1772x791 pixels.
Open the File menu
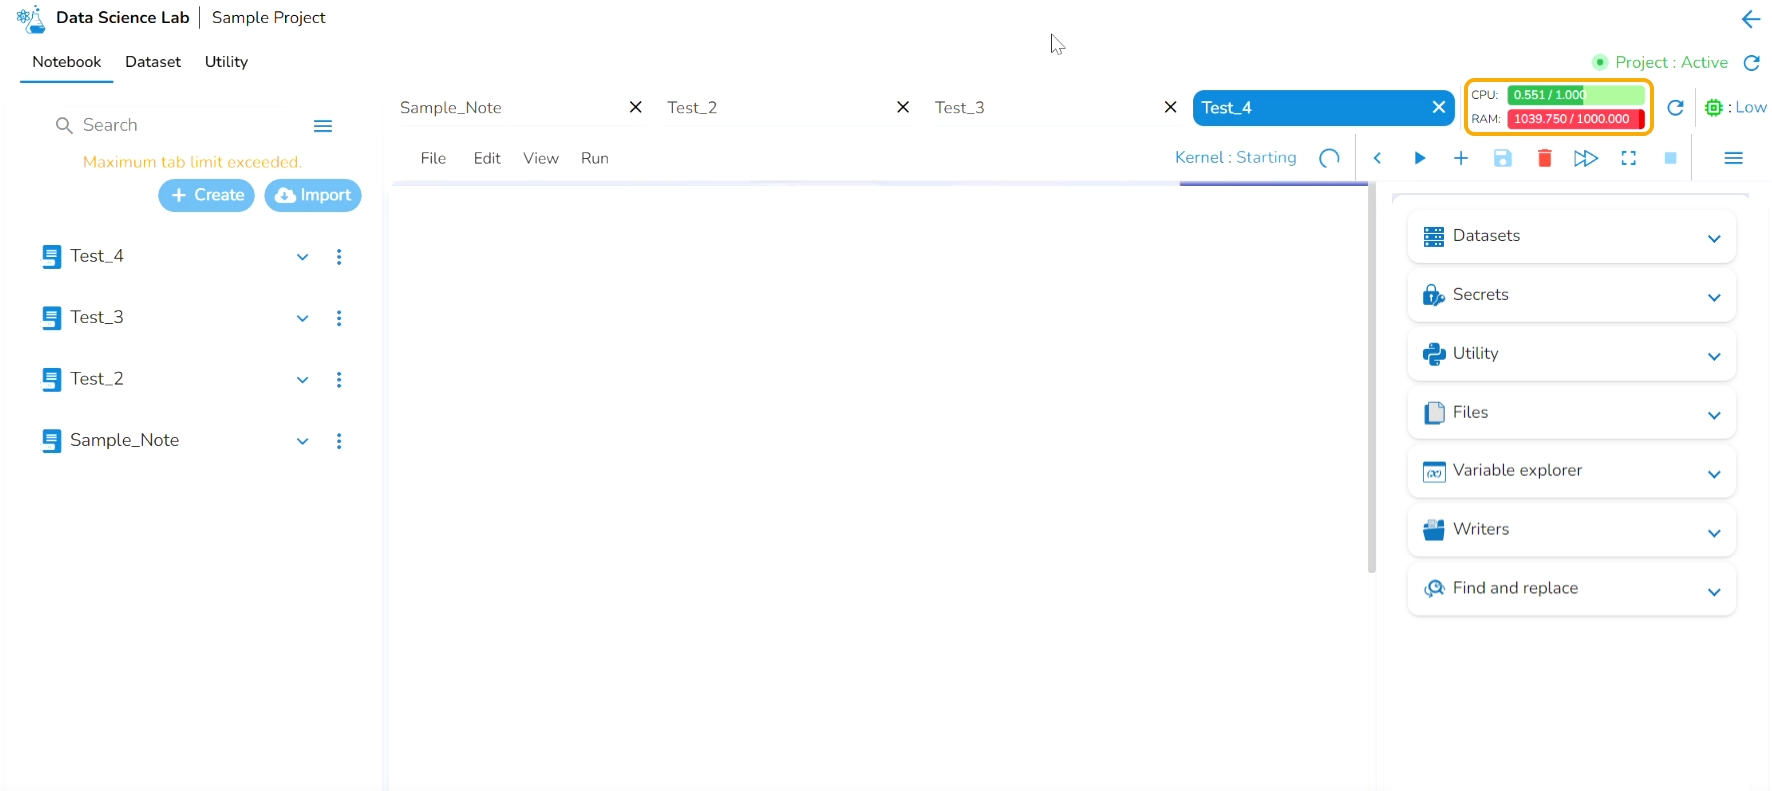coord(433,158)
